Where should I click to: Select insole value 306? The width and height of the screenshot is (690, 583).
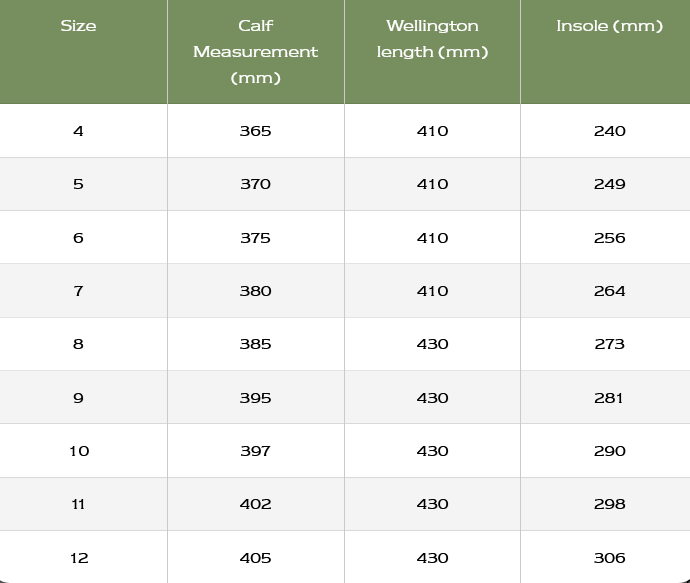pyautogui.click(x=609, y=558)
